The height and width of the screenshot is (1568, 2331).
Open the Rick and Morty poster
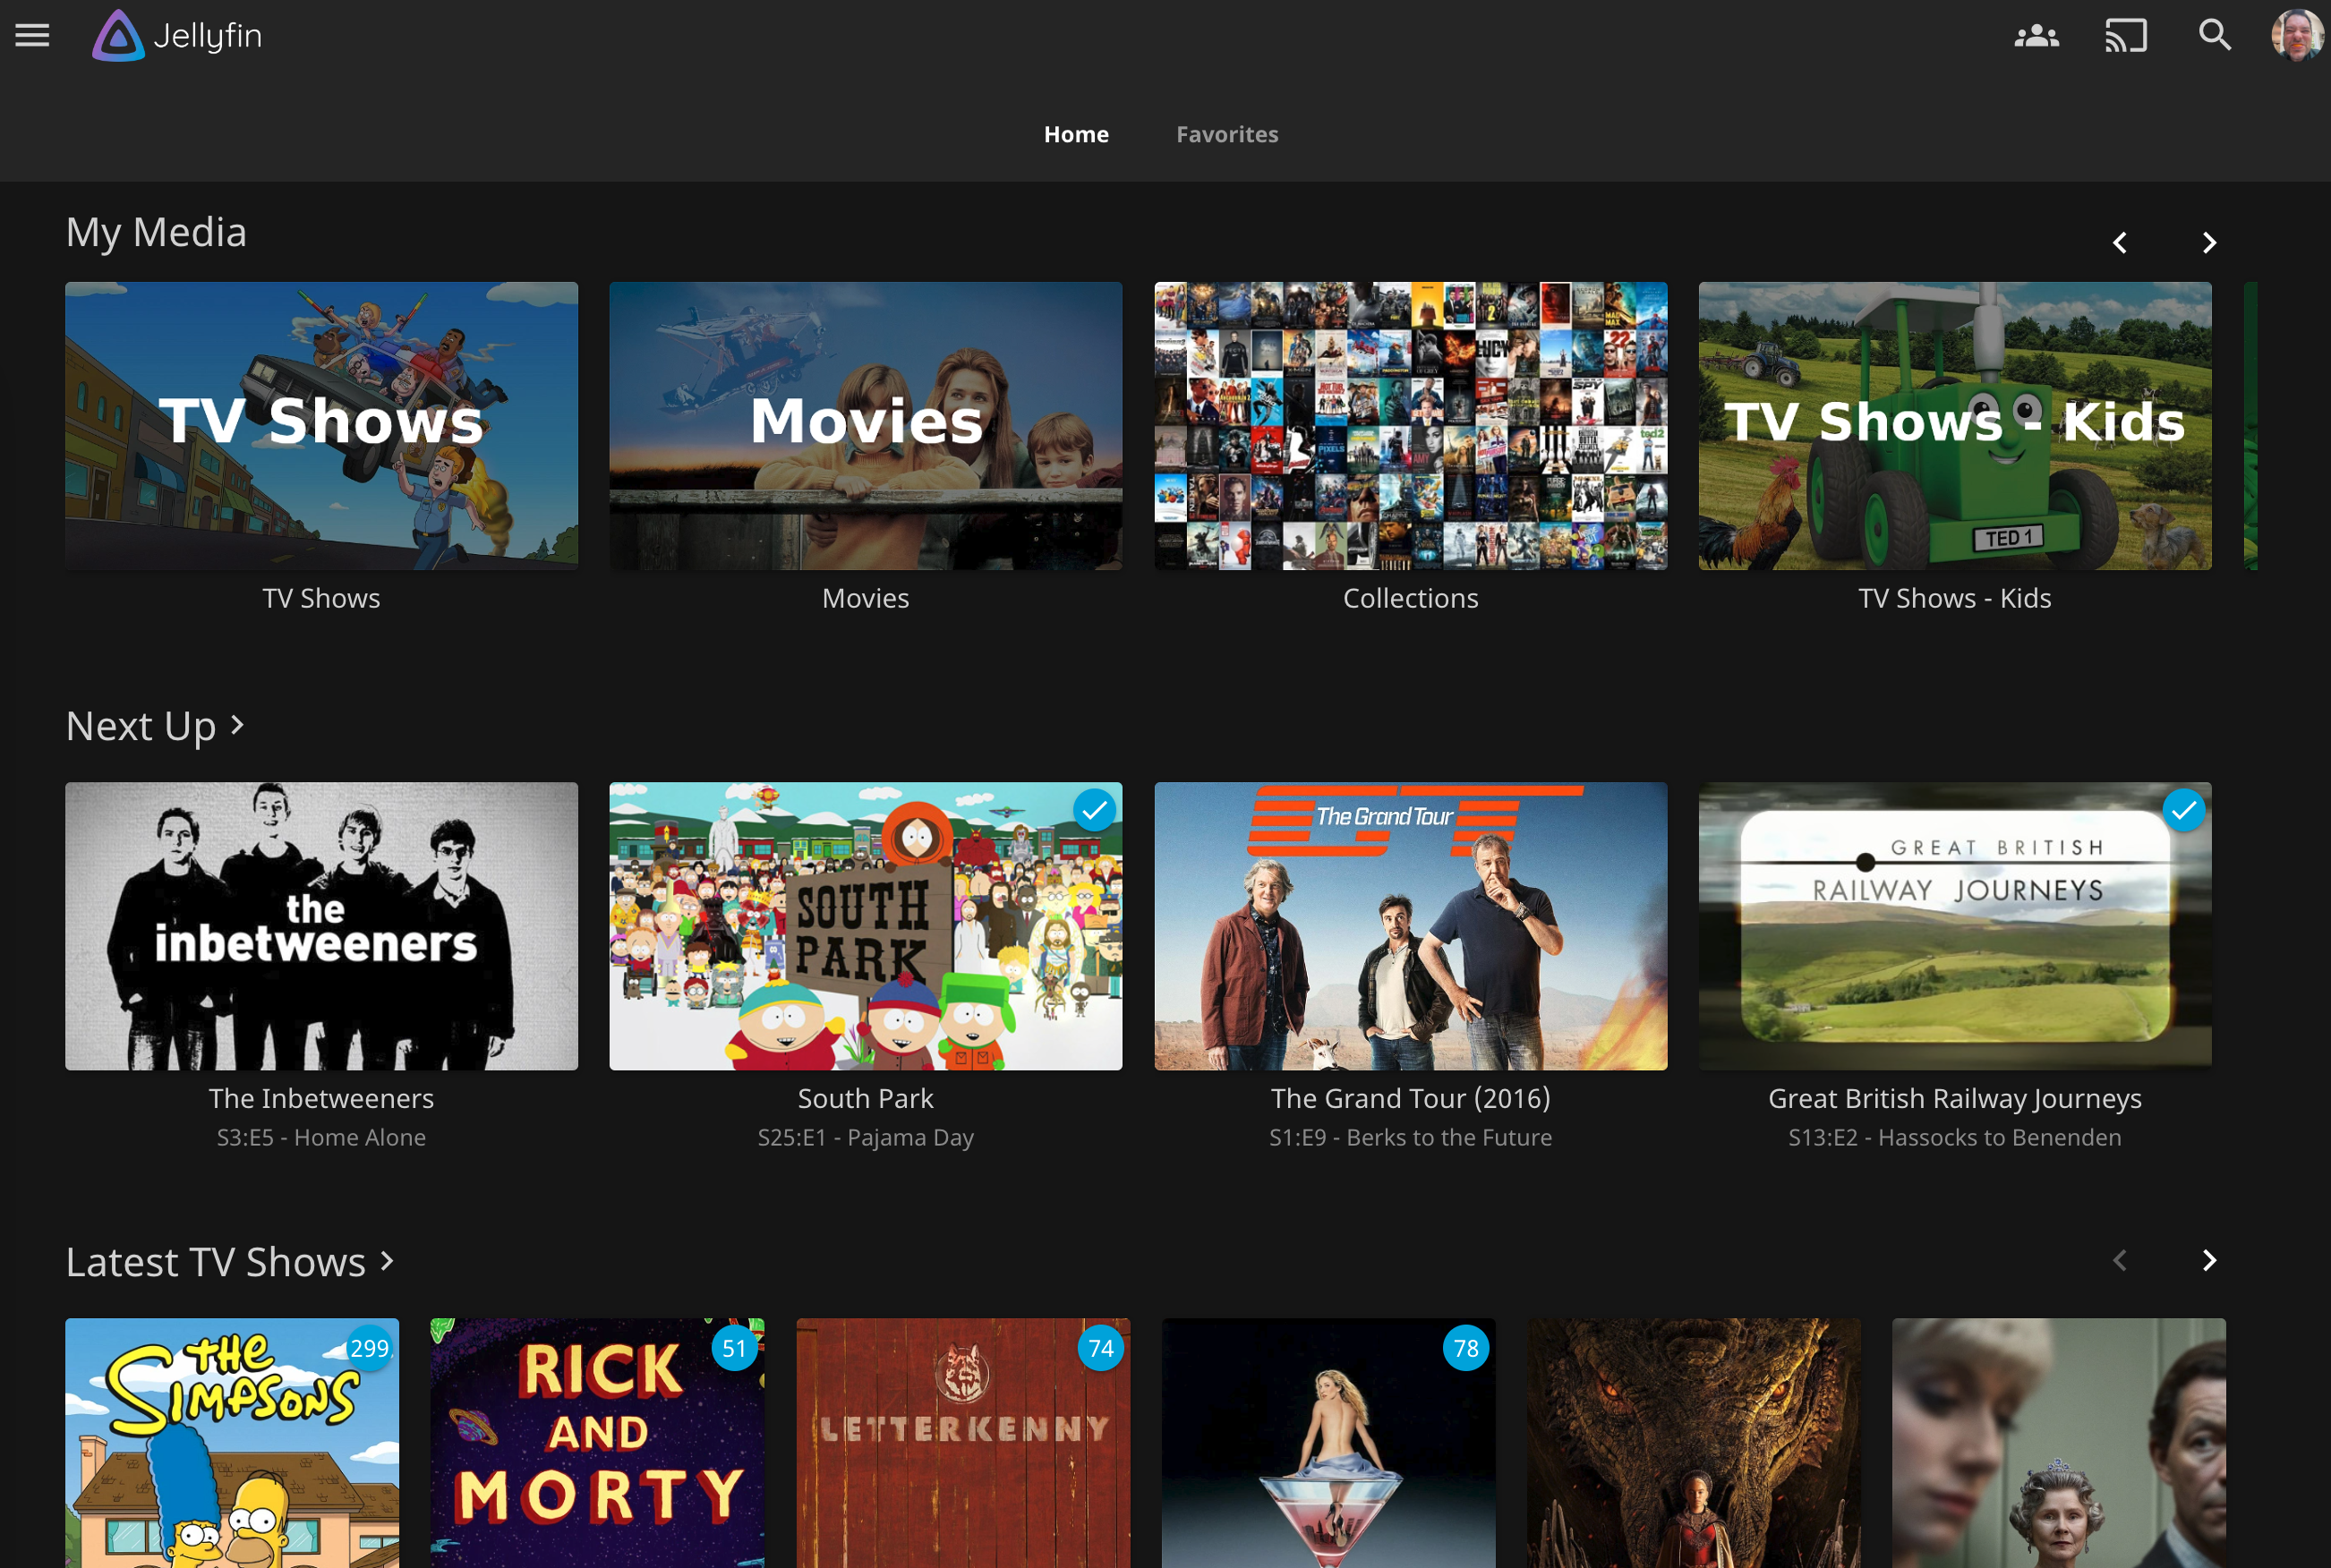(x=597, y=1443)
